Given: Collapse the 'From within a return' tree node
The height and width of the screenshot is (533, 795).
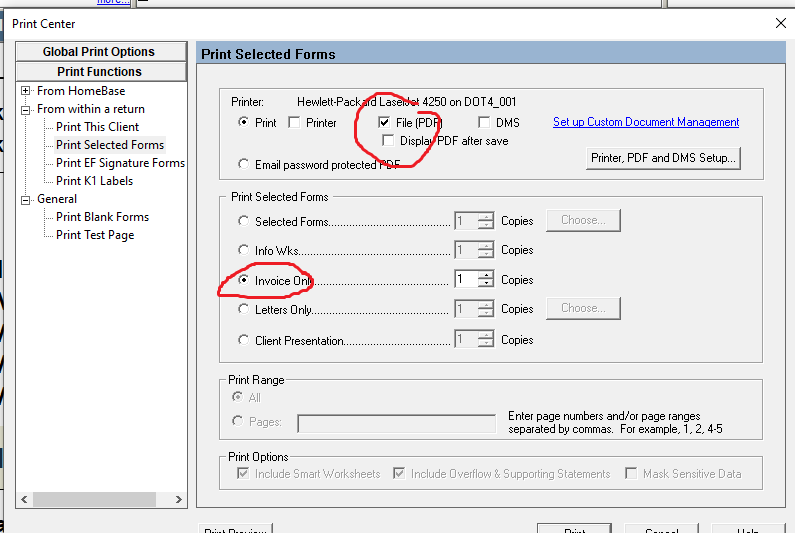Looking at the screenshot, I should tap(25, 109).
